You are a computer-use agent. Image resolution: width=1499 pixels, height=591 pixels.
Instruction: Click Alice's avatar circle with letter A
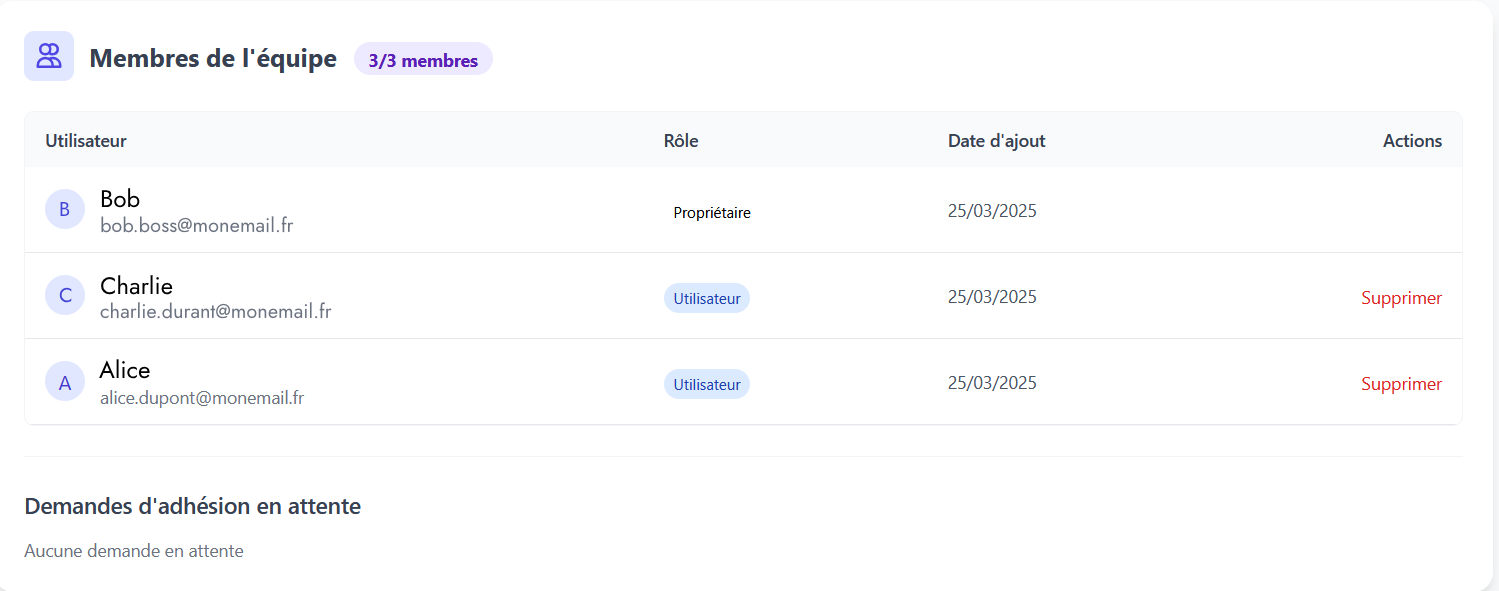click(x=65, y=381)
